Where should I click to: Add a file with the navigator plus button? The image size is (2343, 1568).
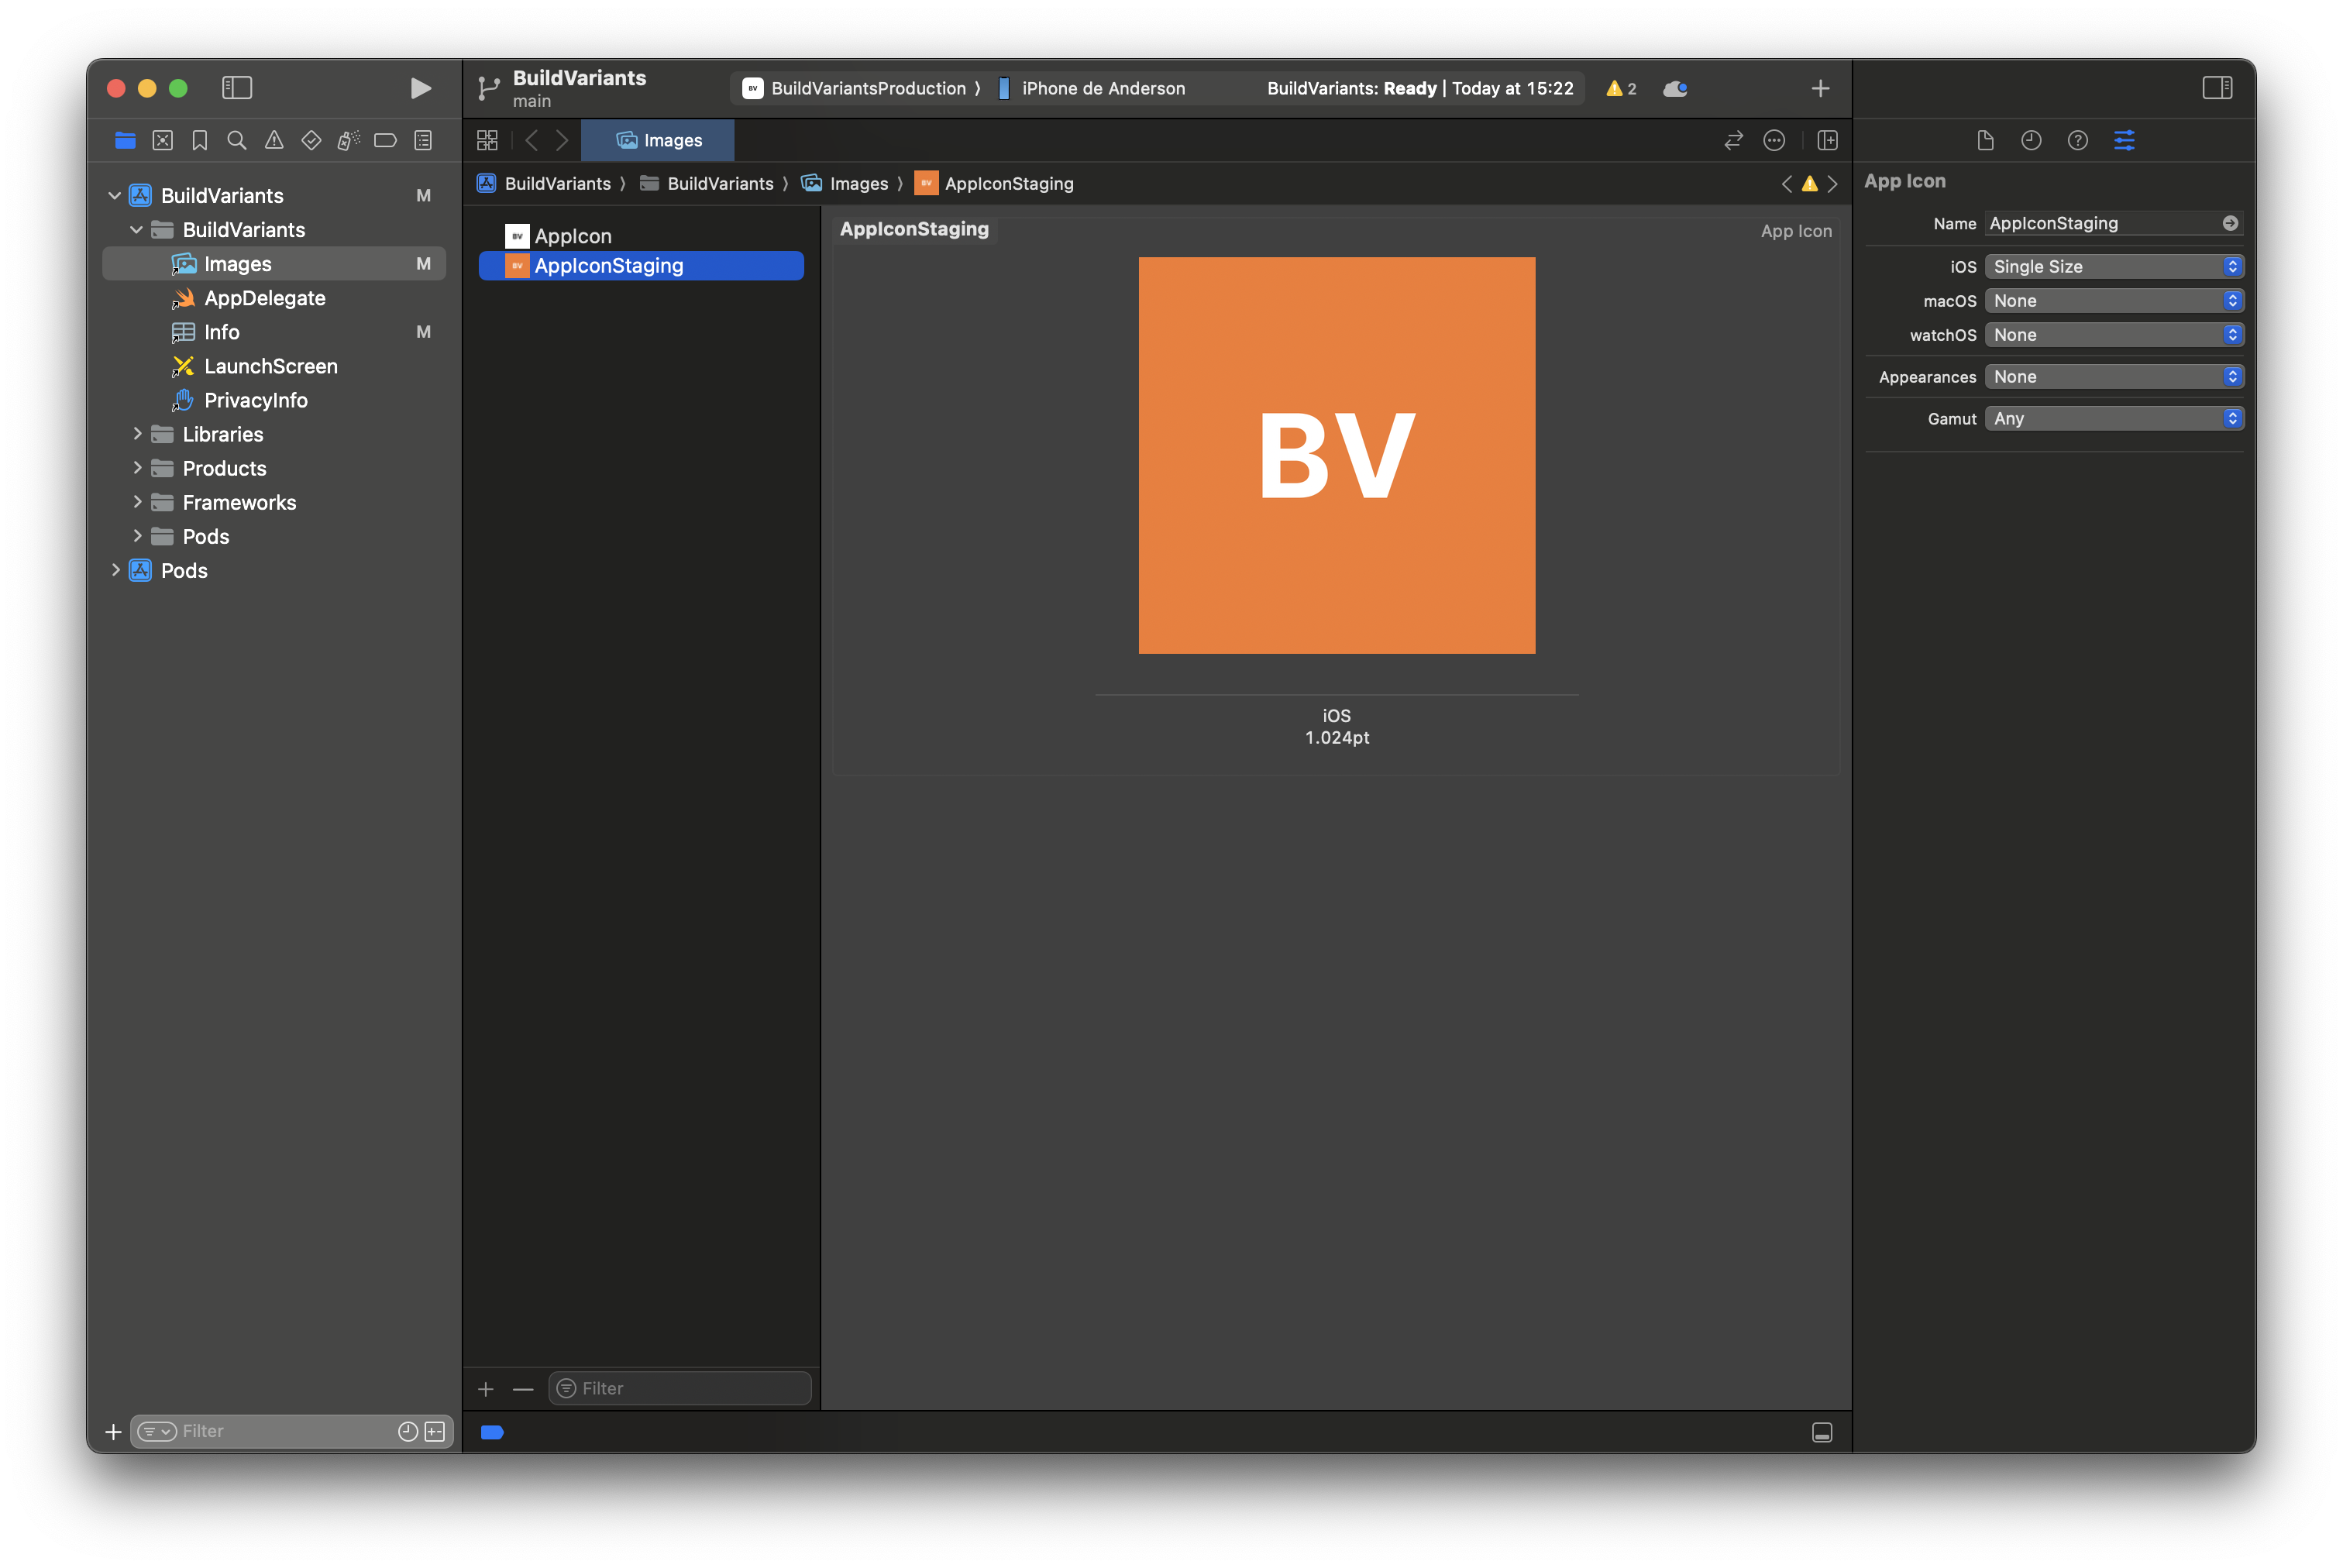113,1432
